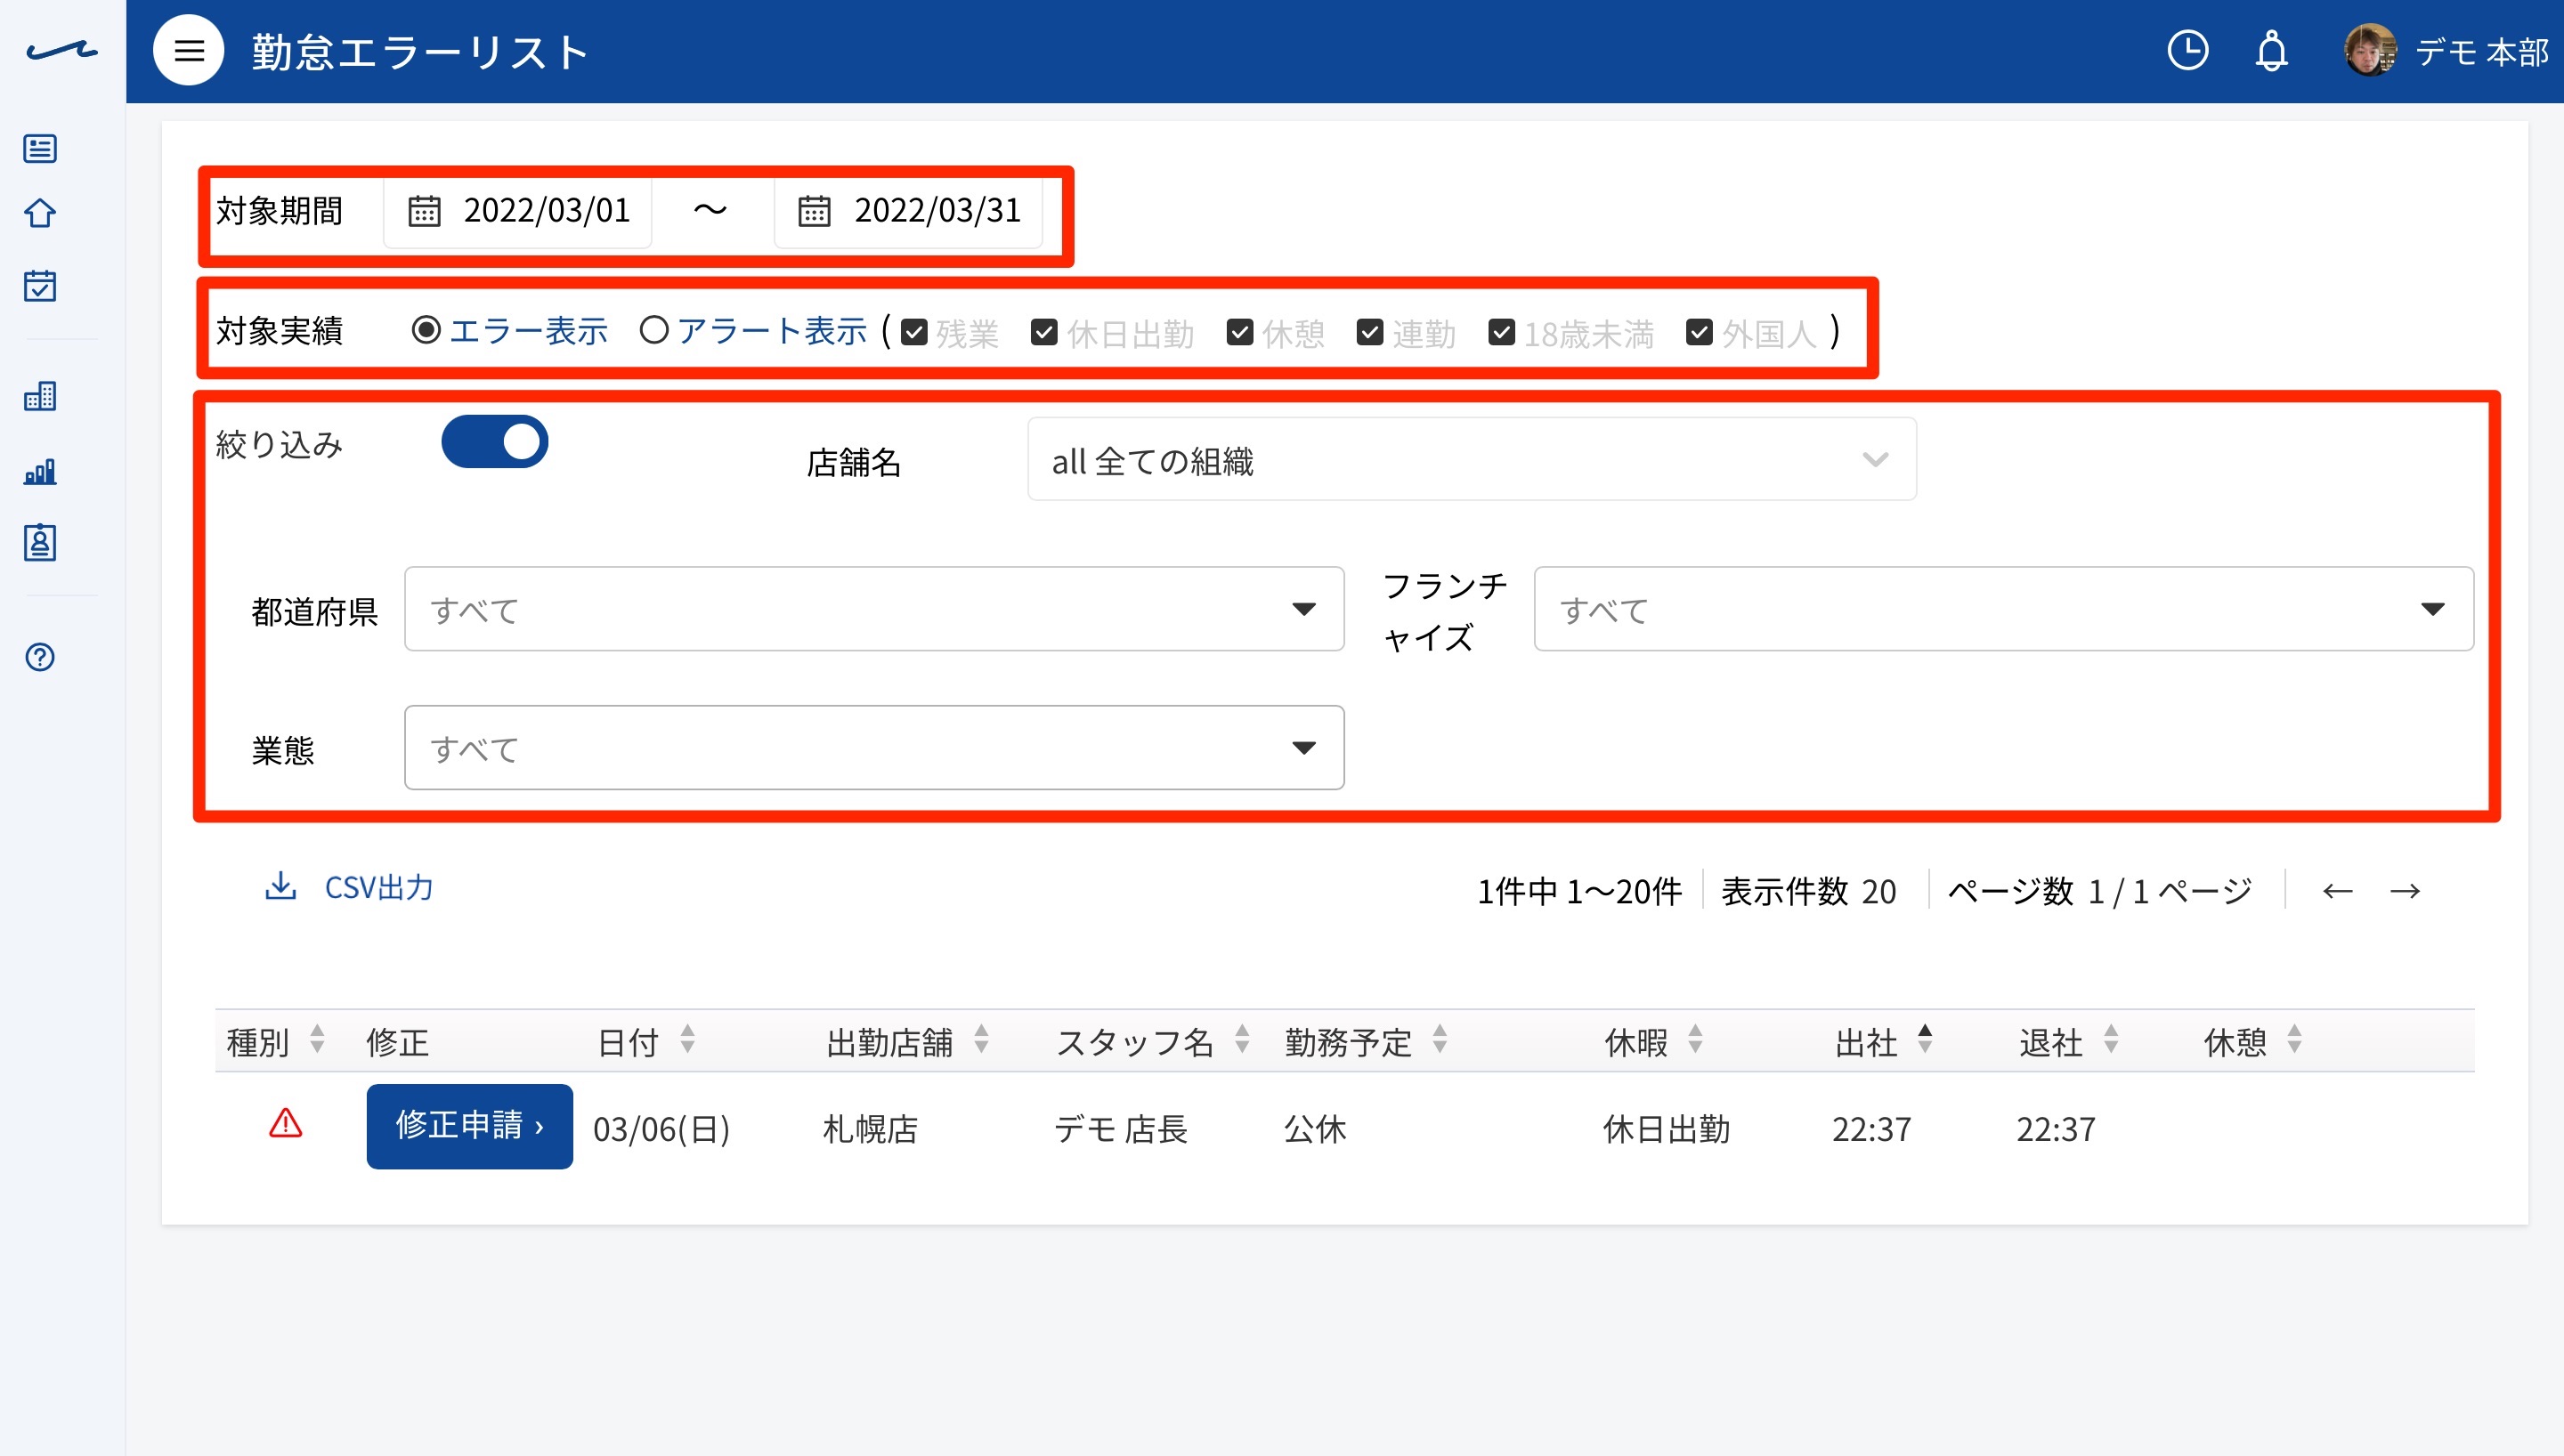Screen dimensions: 2564x1456
Task: Uncheck the 外国人 checkbox
Action: tap(1699, 333)
